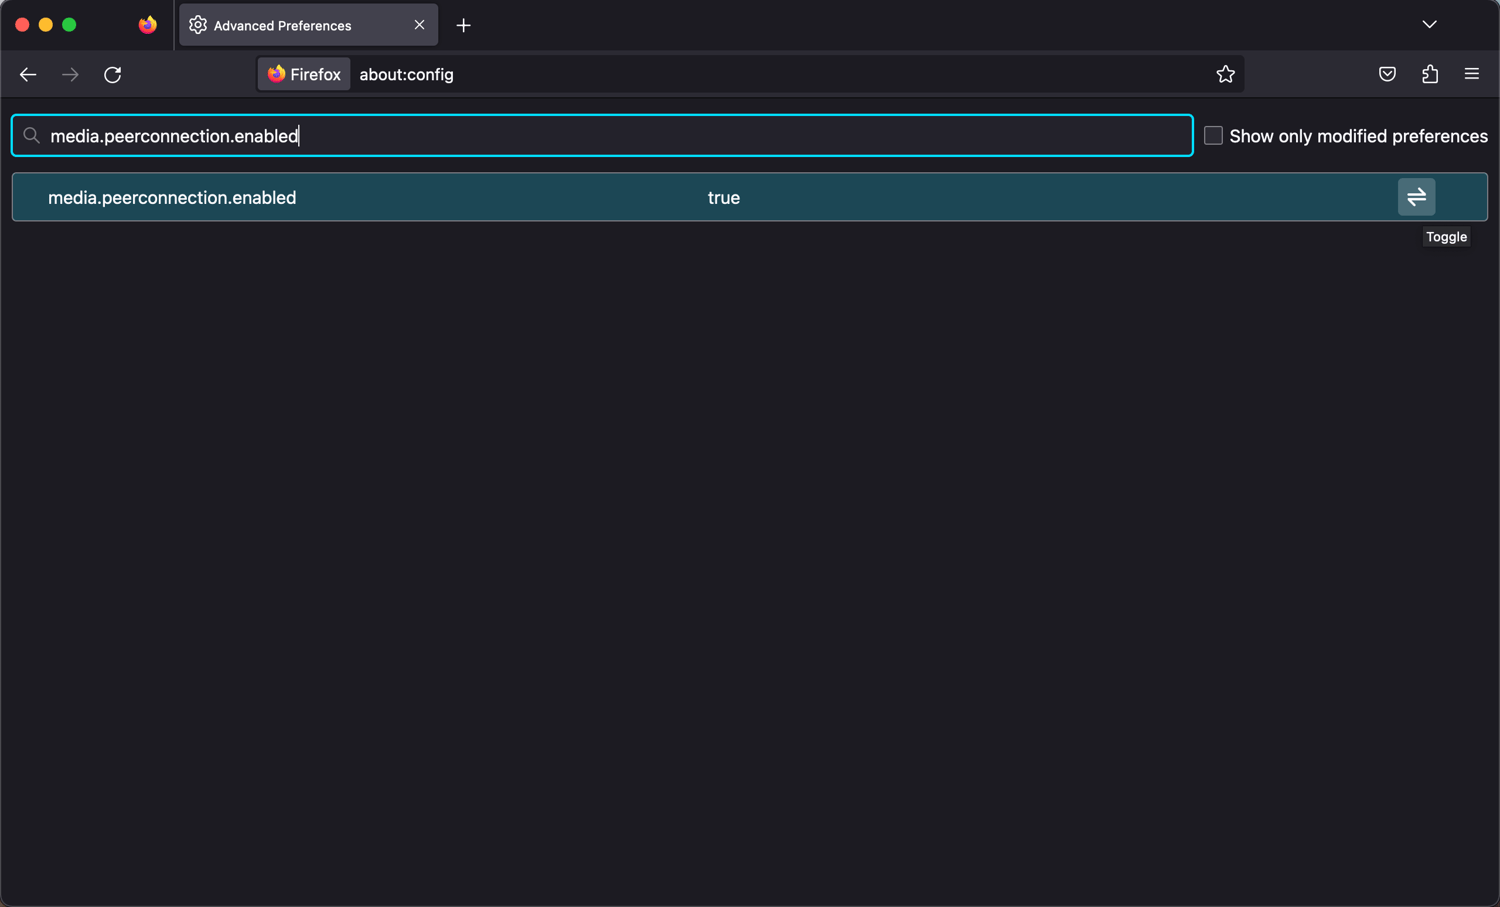Click the media.peerconnection.enabled row name
Image resolution: width=1500 pixels, height=907 pixels.
(172, 198)
